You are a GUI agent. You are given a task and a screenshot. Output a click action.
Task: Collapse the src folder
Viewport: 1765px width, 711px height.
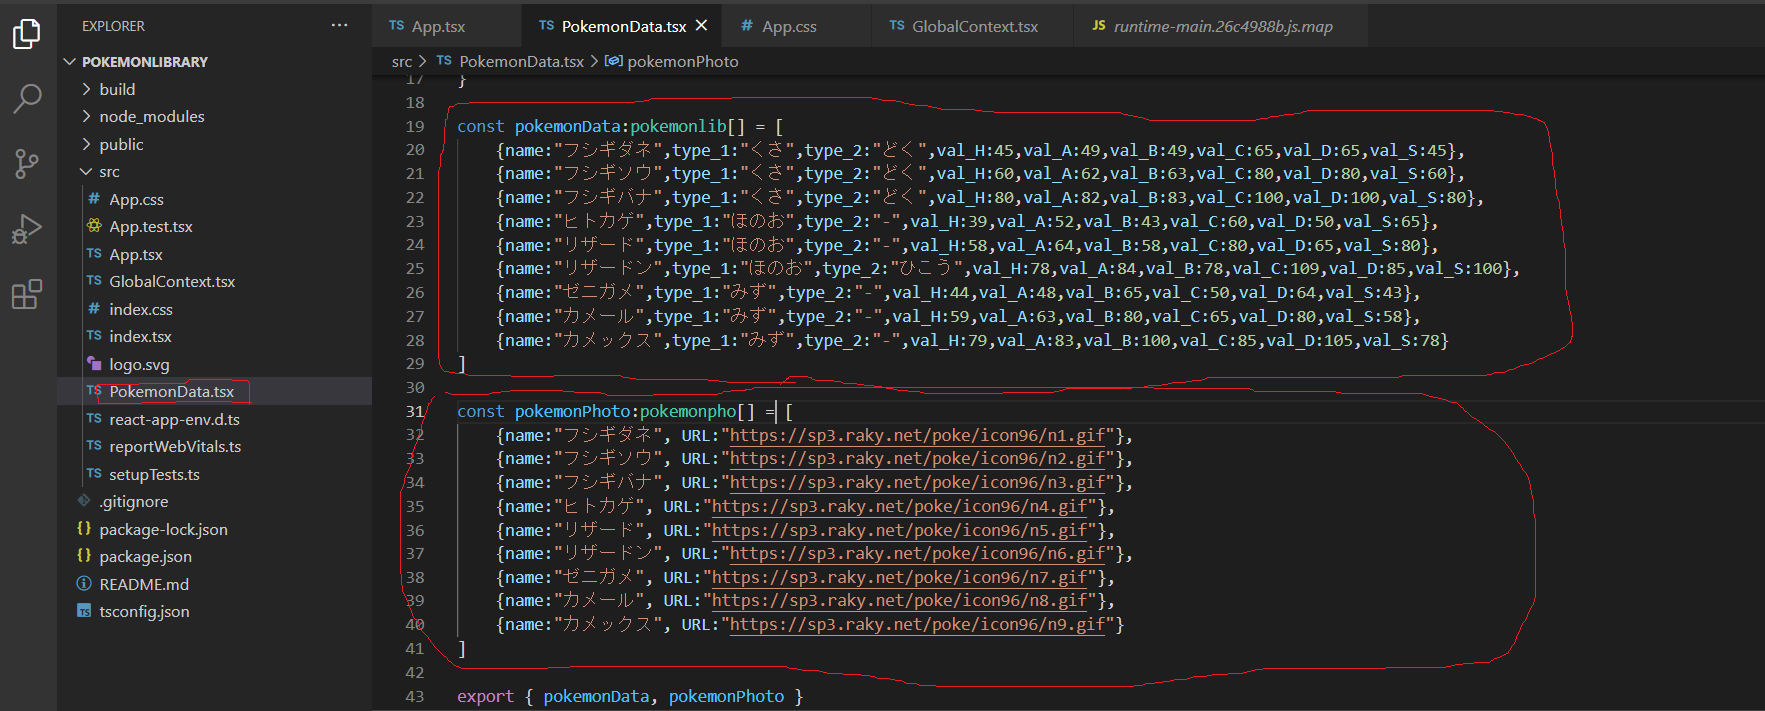[214, 172]
